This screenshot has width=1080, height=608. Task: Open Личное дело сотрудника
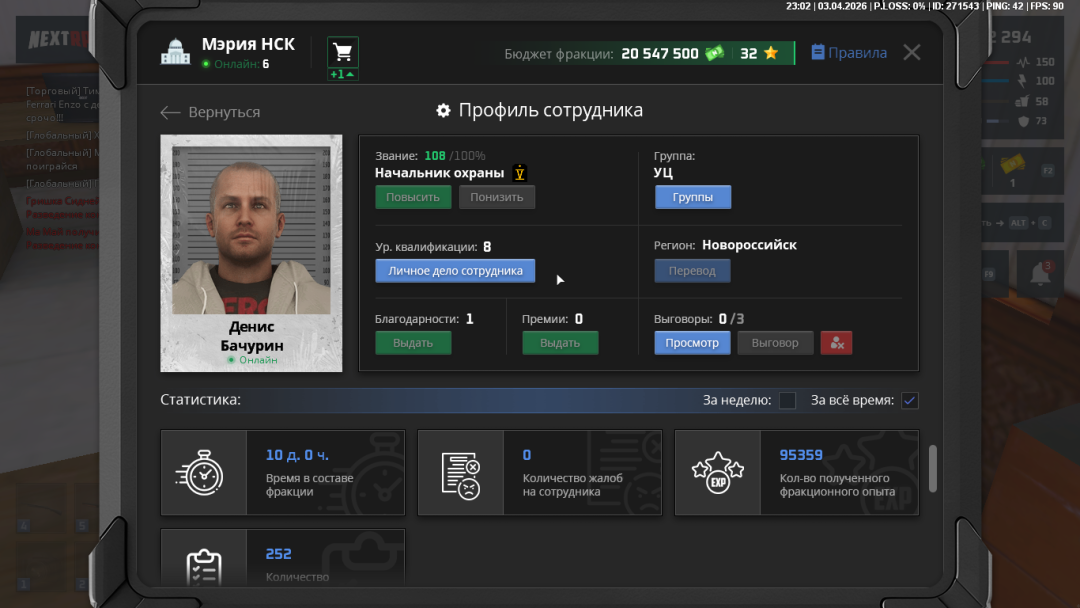455,271
